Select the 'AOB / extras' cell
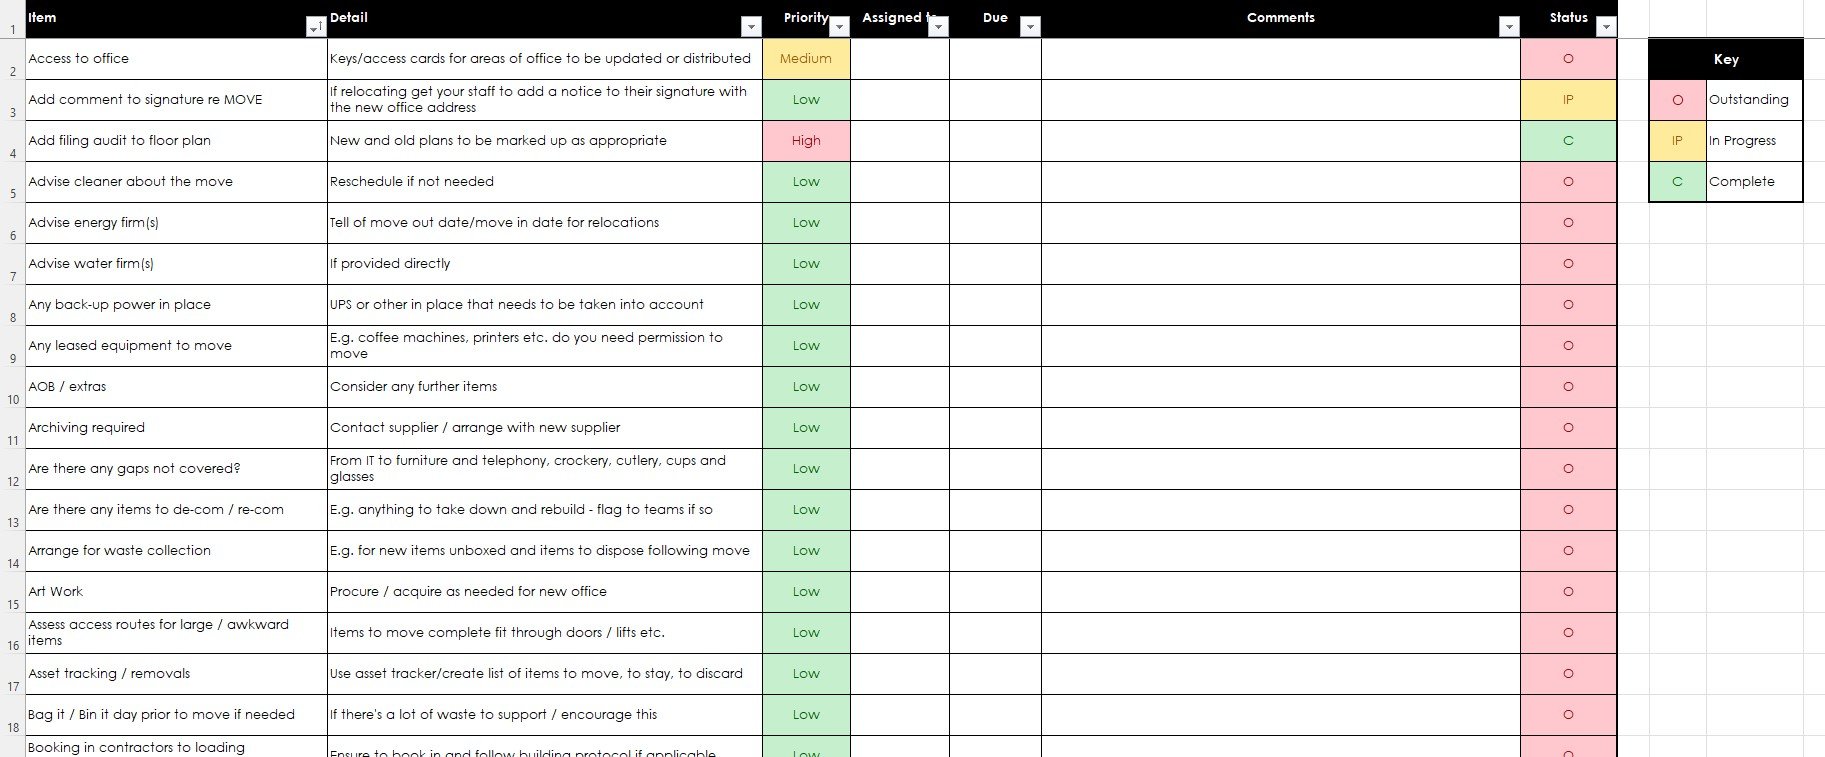Image resolution: width=1825 pixels, height=757 pixels. (x=176, y=387)
